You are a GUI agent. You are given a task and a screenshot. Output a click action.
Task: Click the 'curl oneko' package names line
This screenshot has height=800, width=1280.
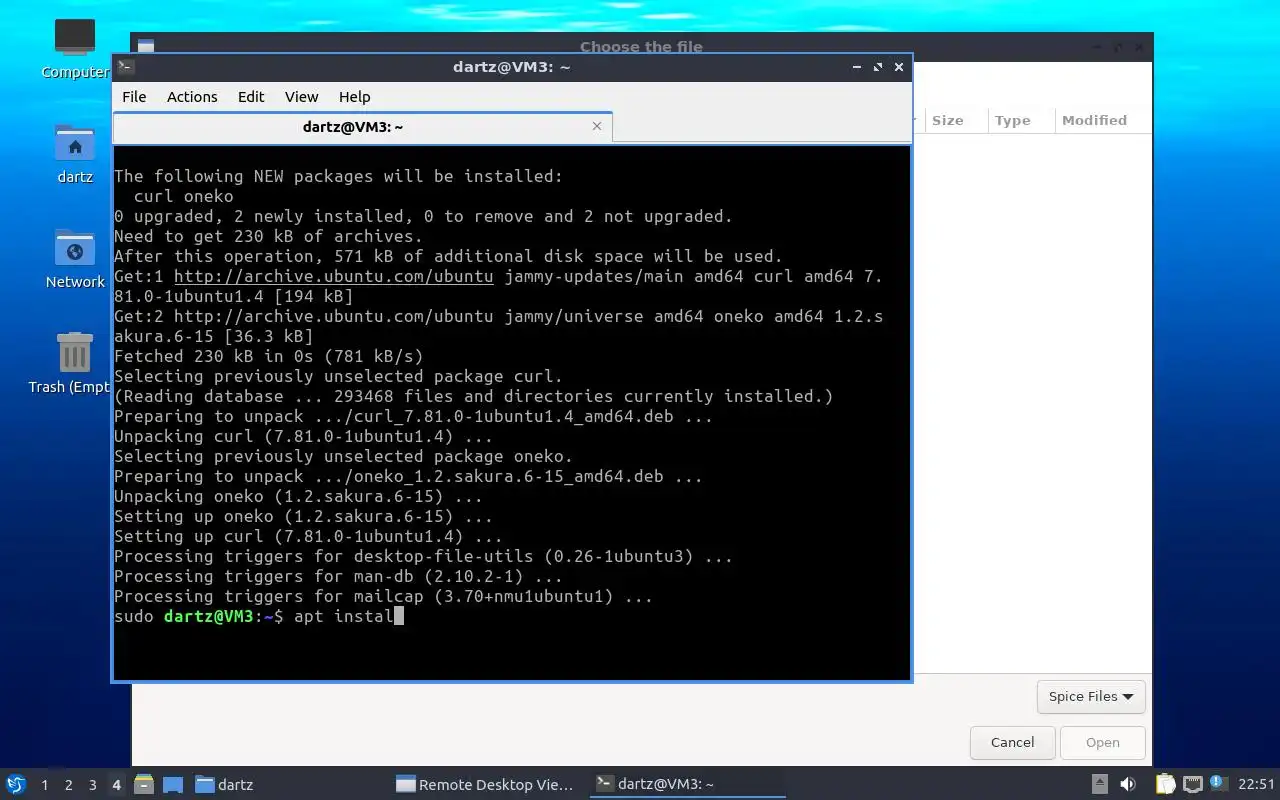tap(183, 196)
